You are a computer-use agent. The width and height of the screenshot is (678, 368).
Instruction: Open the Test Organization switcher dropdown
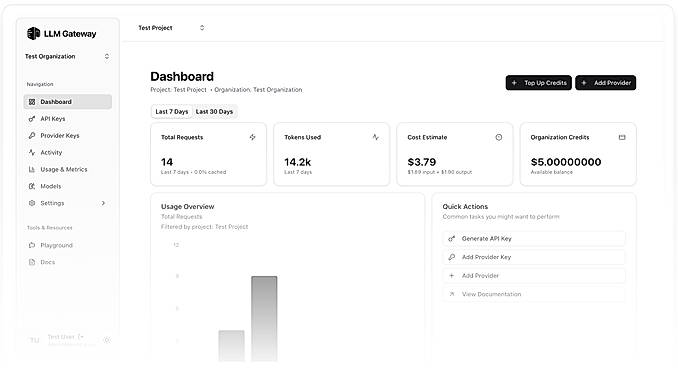(67, 57)
